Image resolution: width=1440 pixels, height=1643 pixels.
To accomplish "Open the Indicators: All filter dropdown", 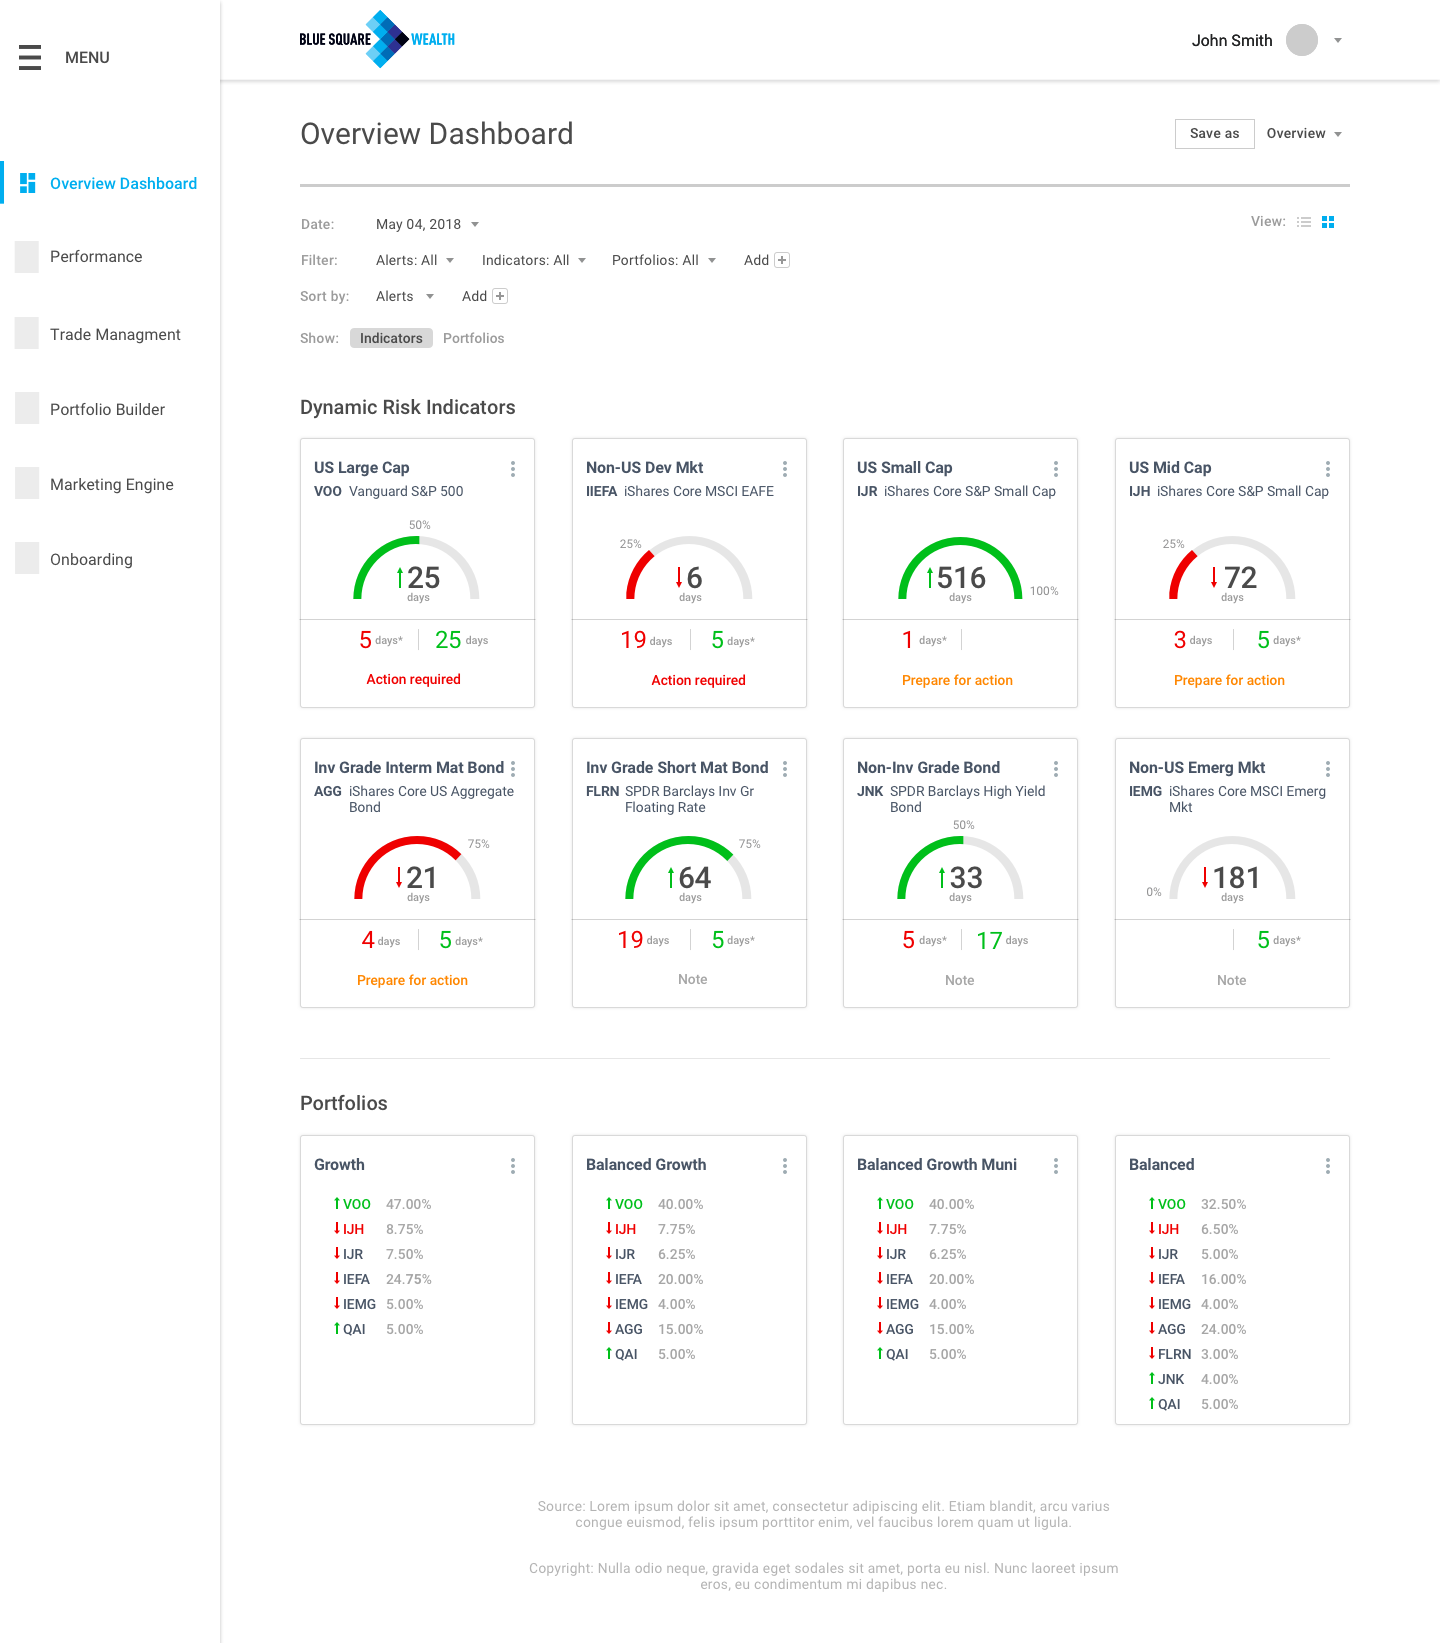I will [x=534, y=260].
